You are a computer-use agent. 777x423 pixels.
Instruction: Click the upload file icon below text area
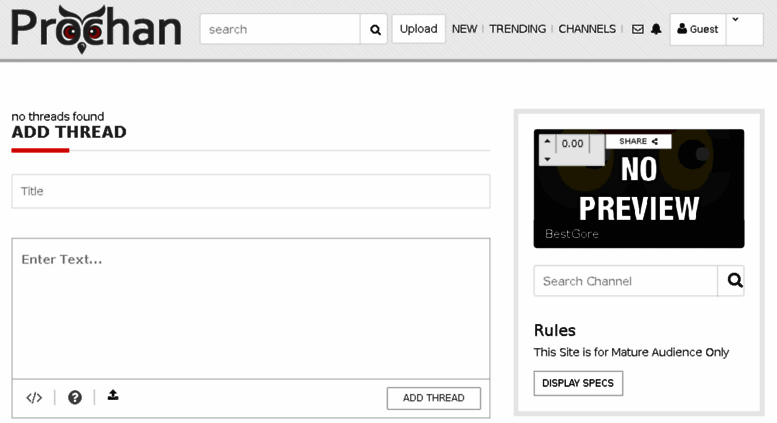pos(113,396)
